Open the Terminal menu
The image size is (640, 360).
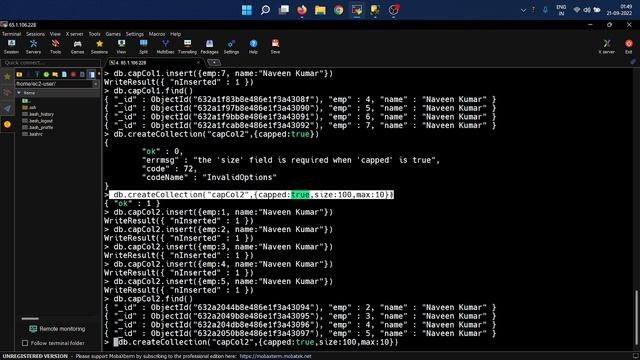tap(11, 34)
